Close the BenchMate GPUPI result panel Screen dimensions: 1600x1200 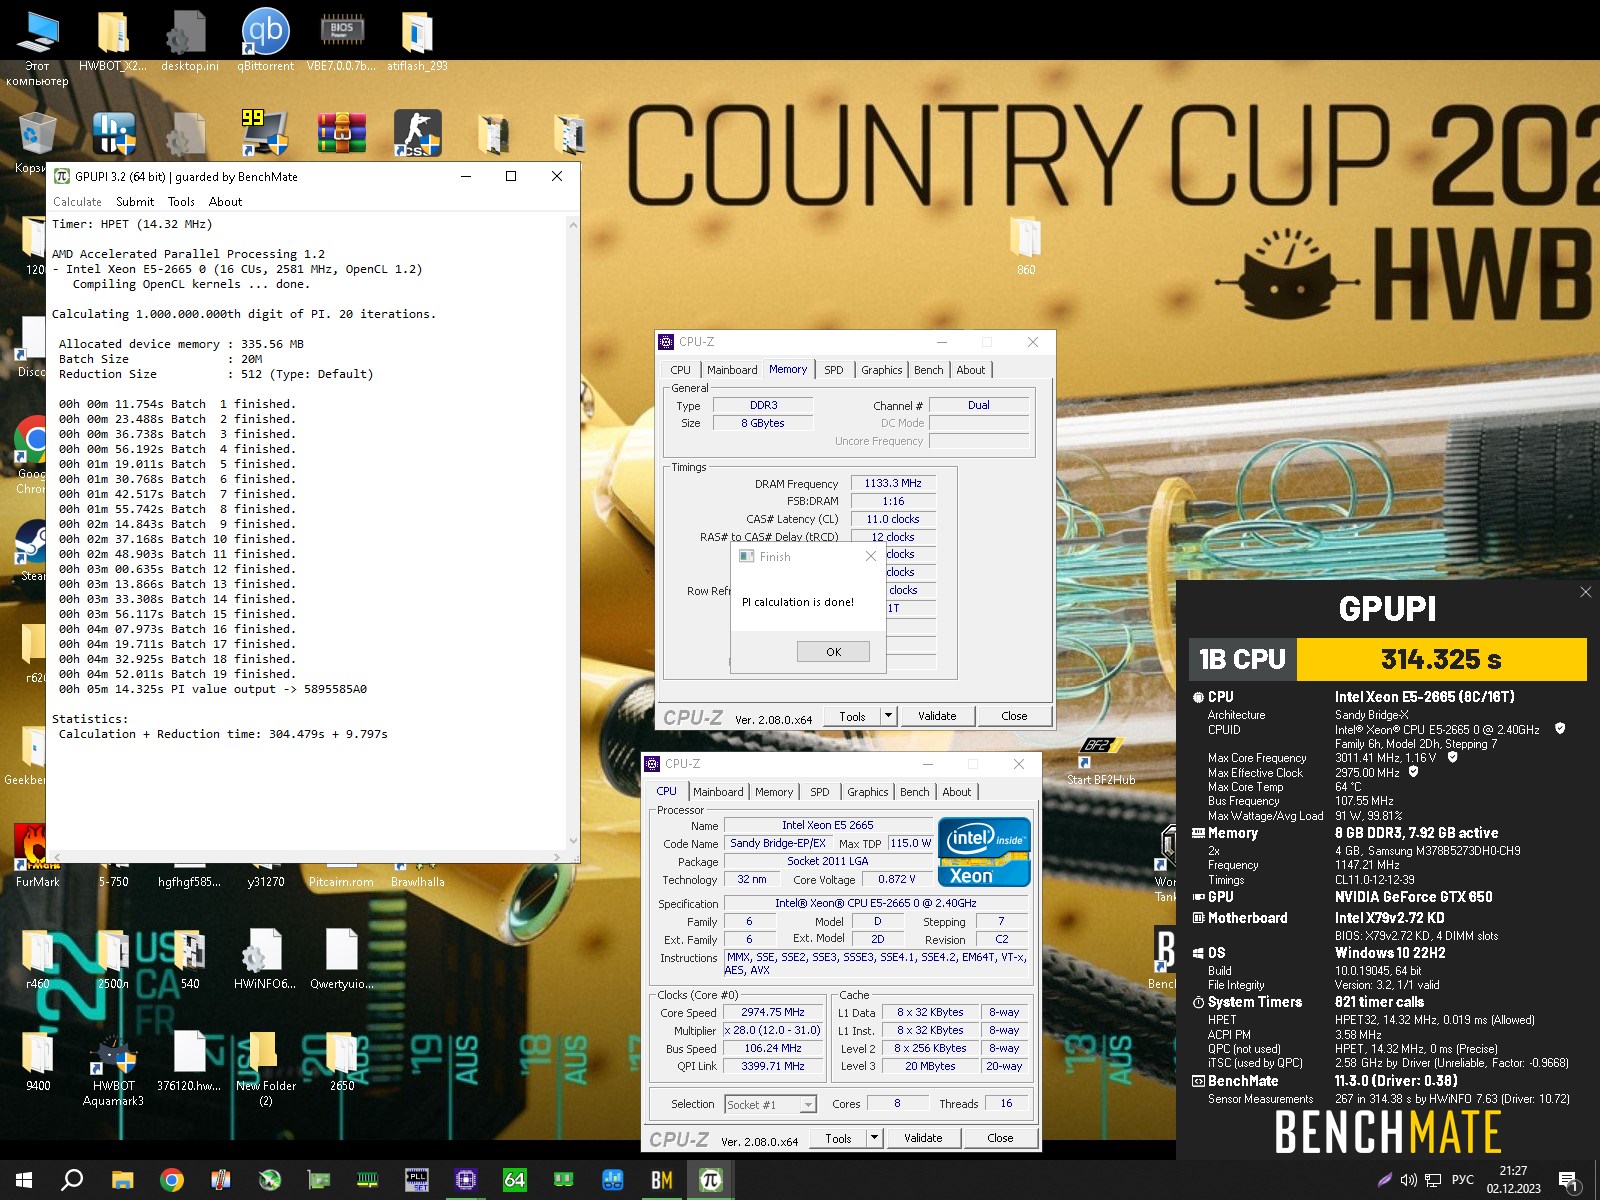coord(1585,592)
